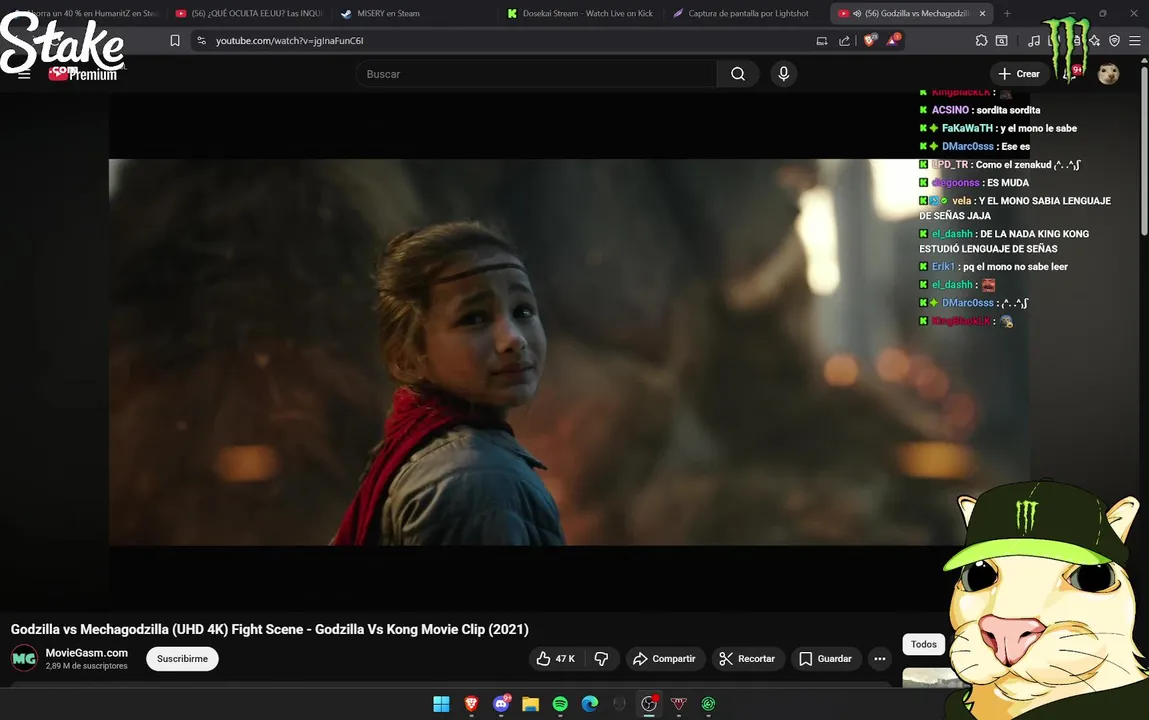Switch to the MISERY en Steam tab
Screen dimensions: 1149x720
[x=388, y=13]
